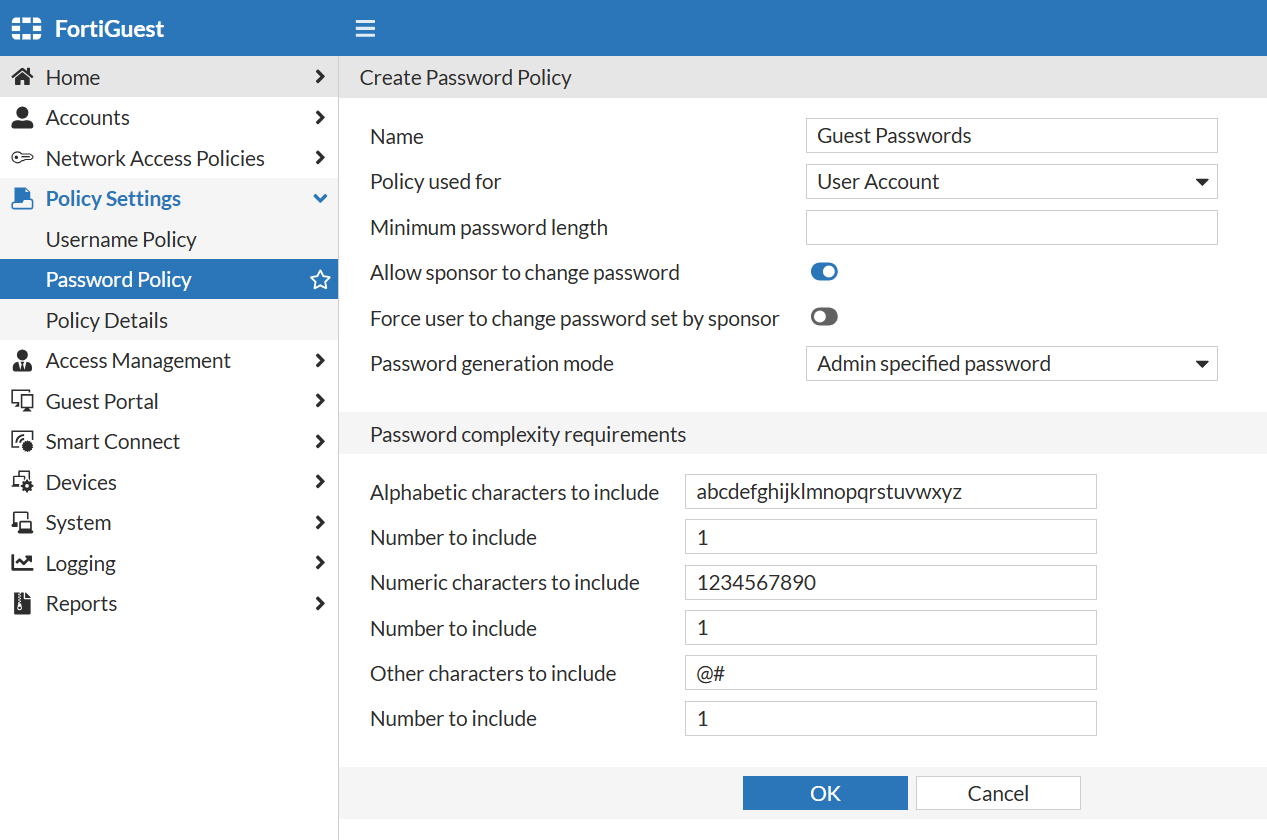The image size is (1267, 840).
Task: Click the Devices icon in sidebar
Action: [x=22, y=482]
